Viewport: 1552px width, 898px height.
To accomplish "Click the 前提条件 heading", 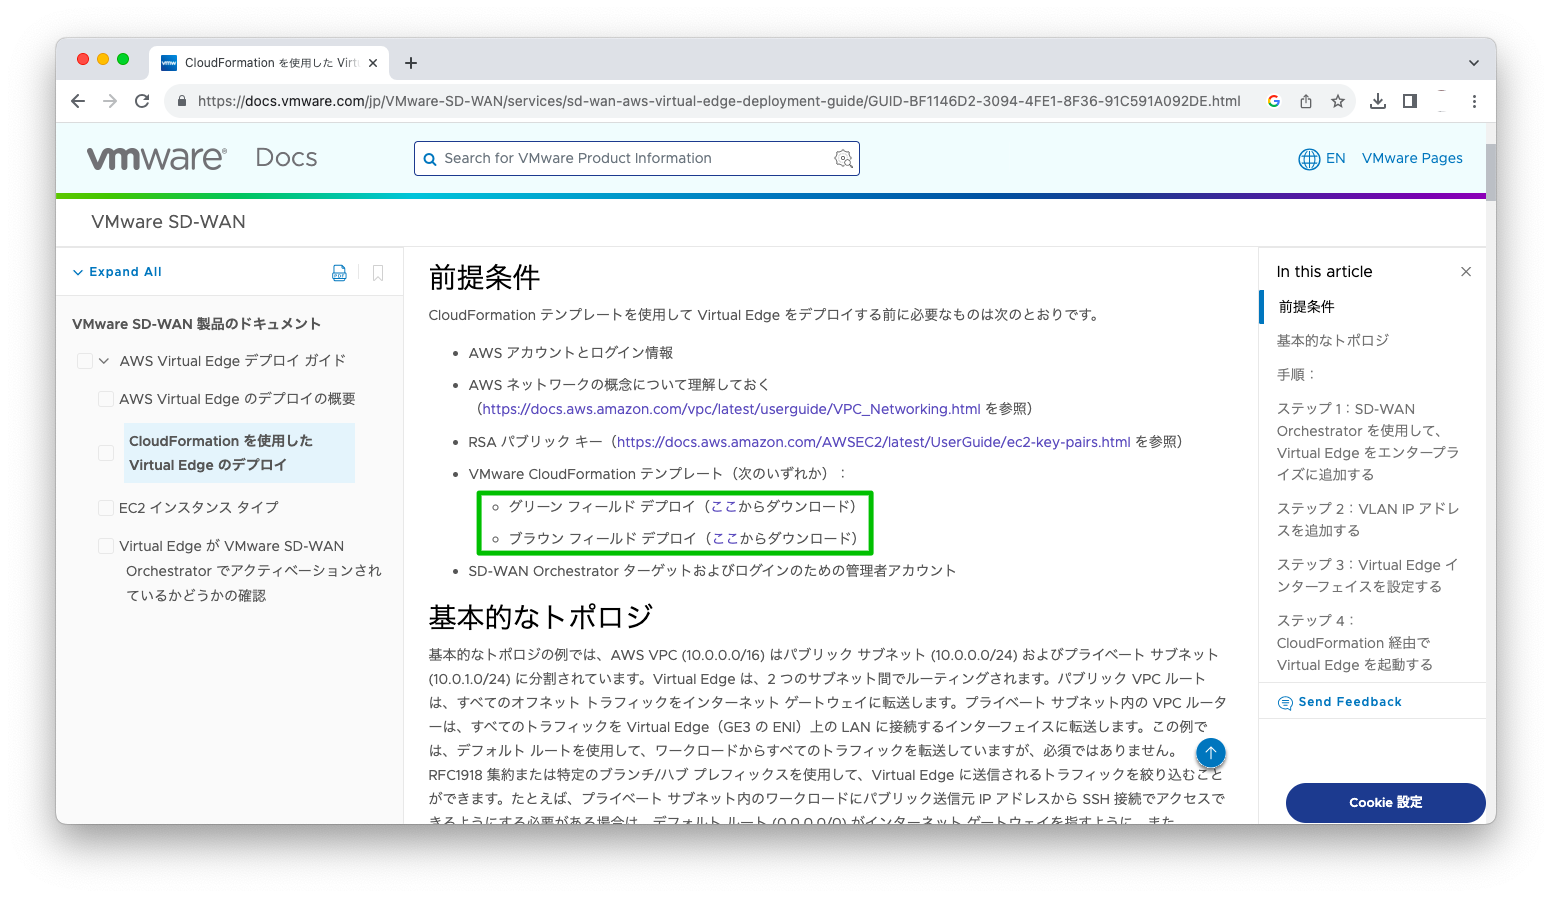I will point(484,278).
